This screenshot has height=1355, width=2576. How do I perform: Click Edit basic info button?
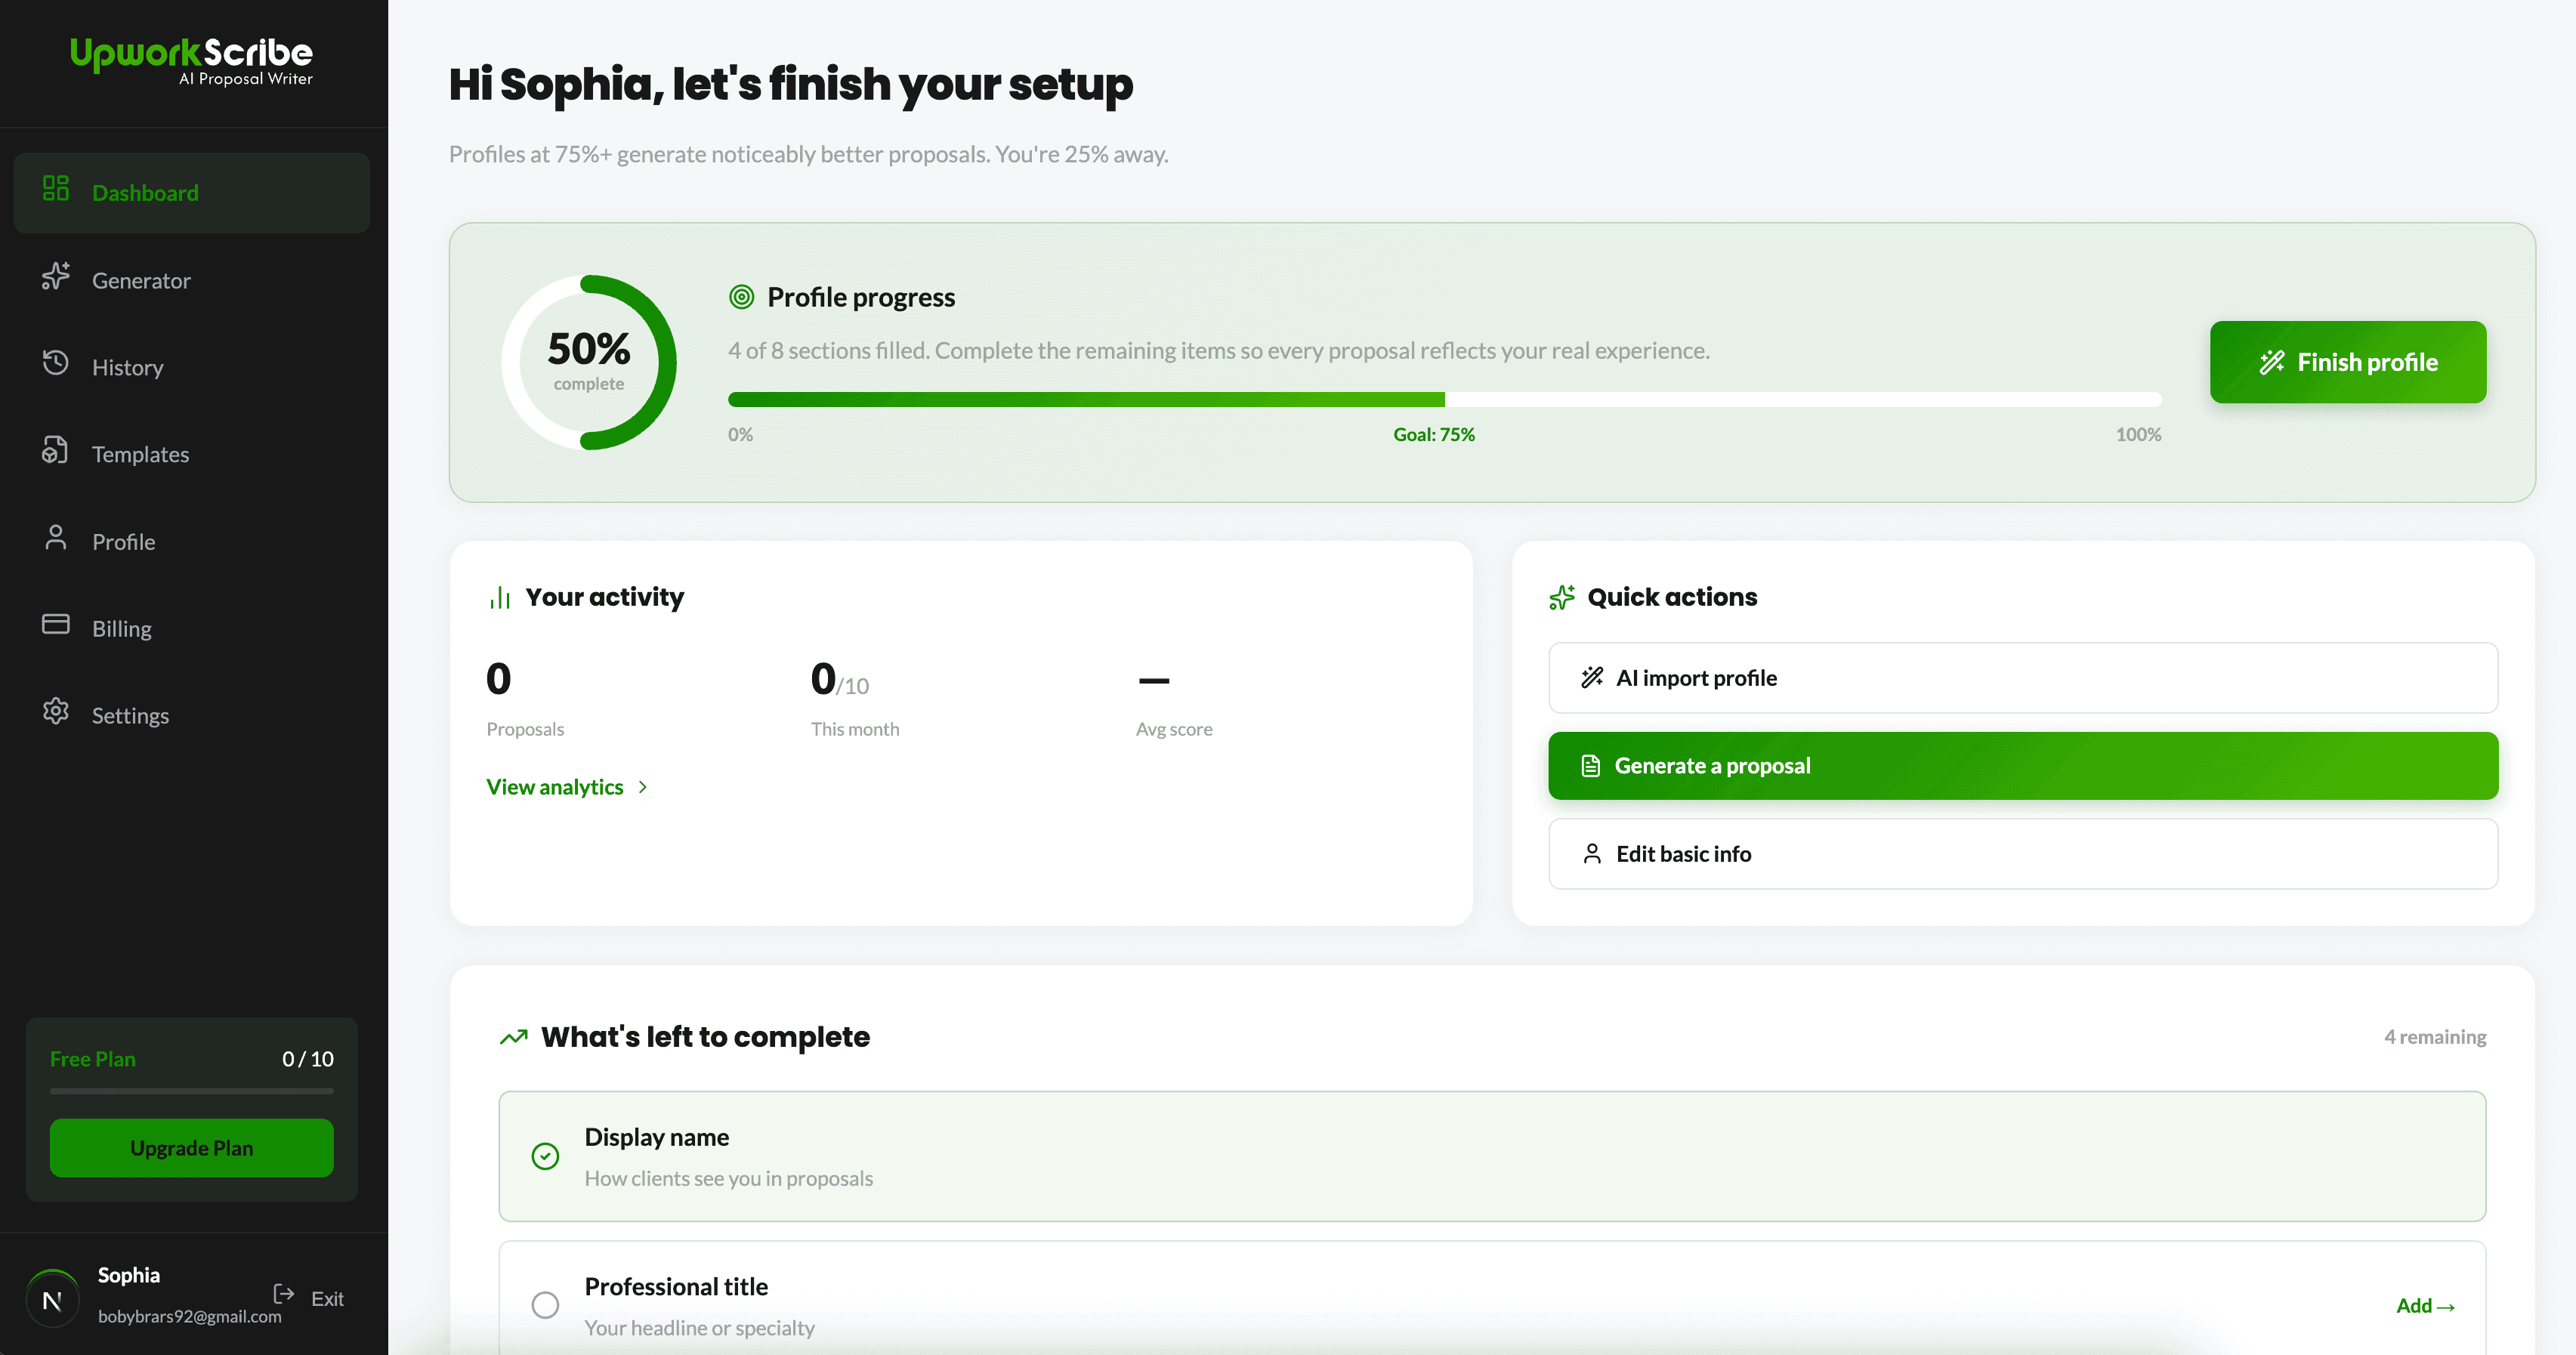point(2023,853)
